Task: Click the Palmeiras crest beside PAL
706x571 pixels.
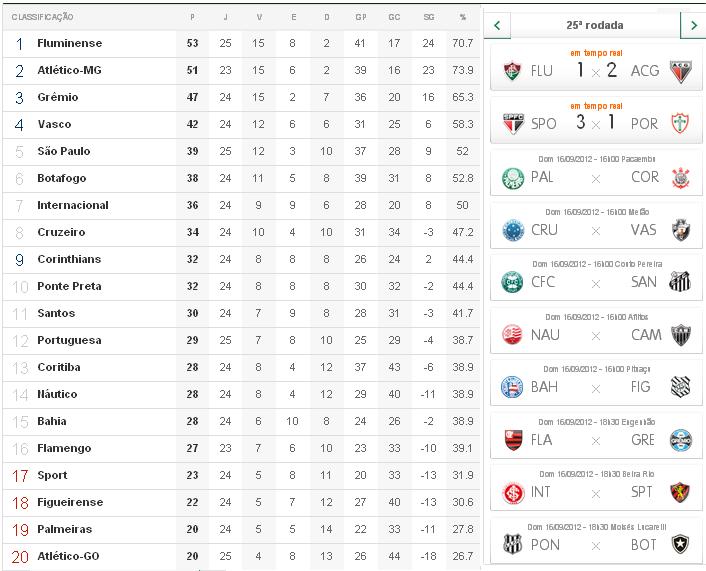Action: [x=513, y=178]
